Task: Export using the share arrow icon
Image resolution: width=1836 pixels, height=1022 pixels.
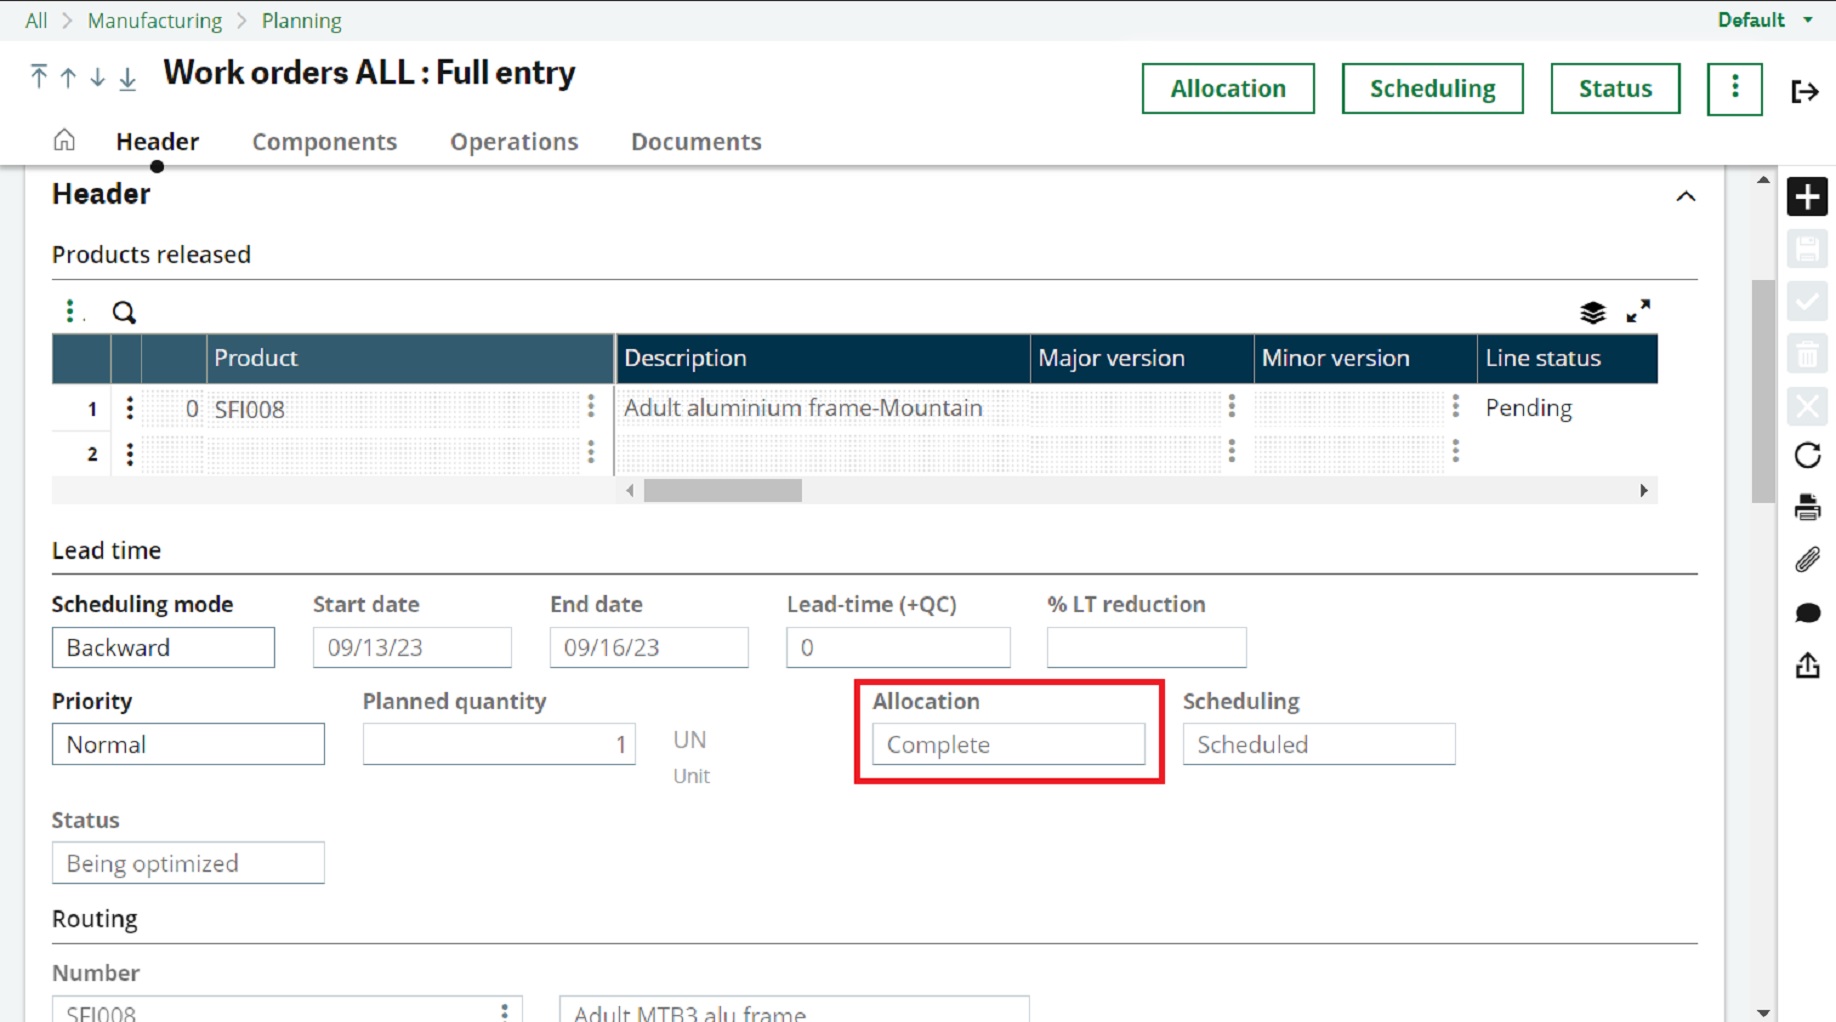Action: [1807, 666]
